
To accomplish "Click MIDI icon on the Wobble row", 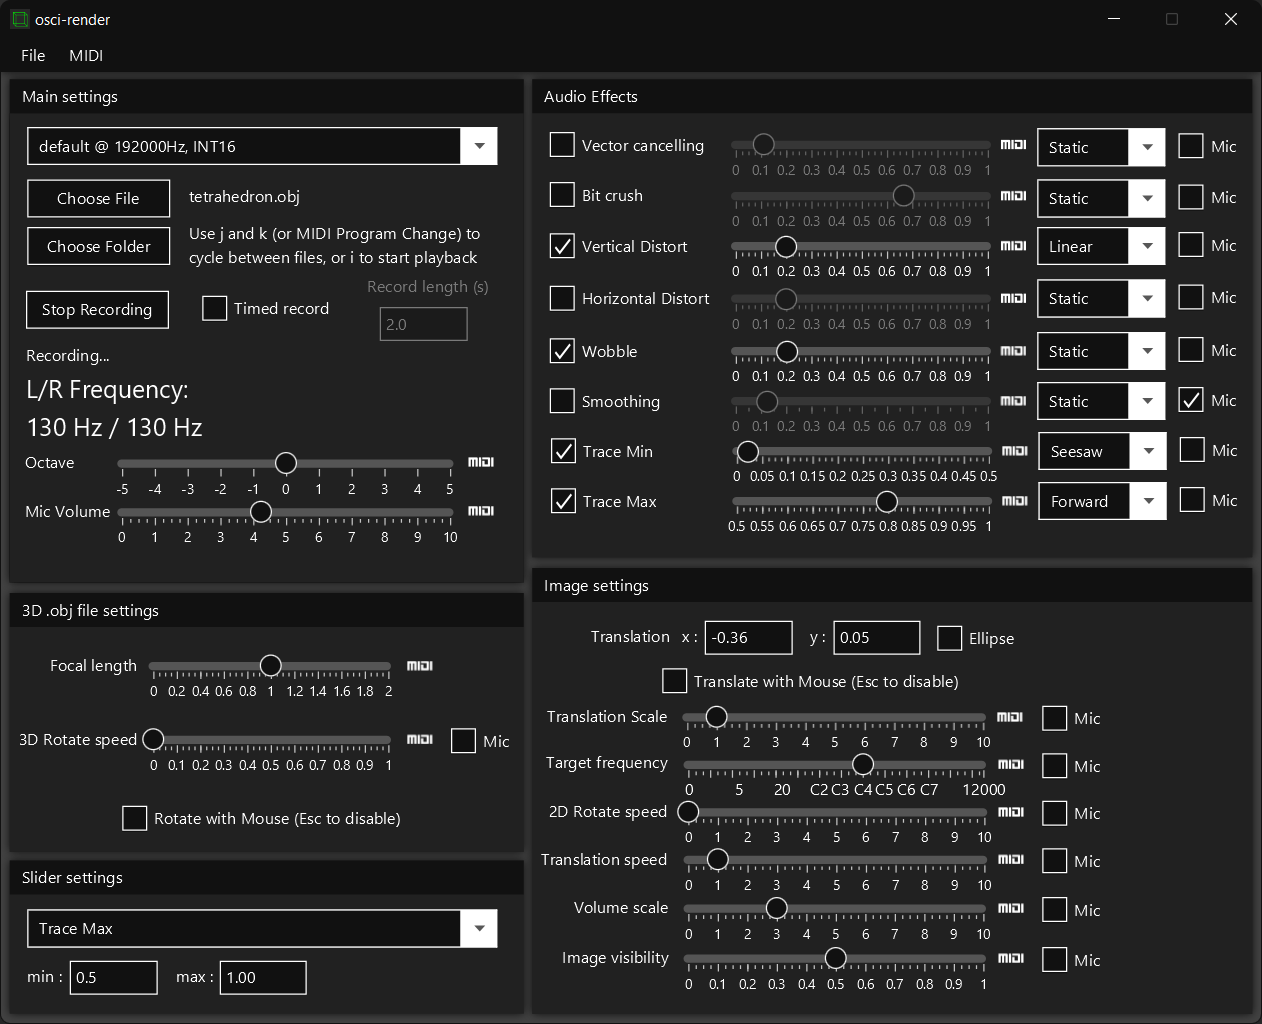I will click(1013, 351).
